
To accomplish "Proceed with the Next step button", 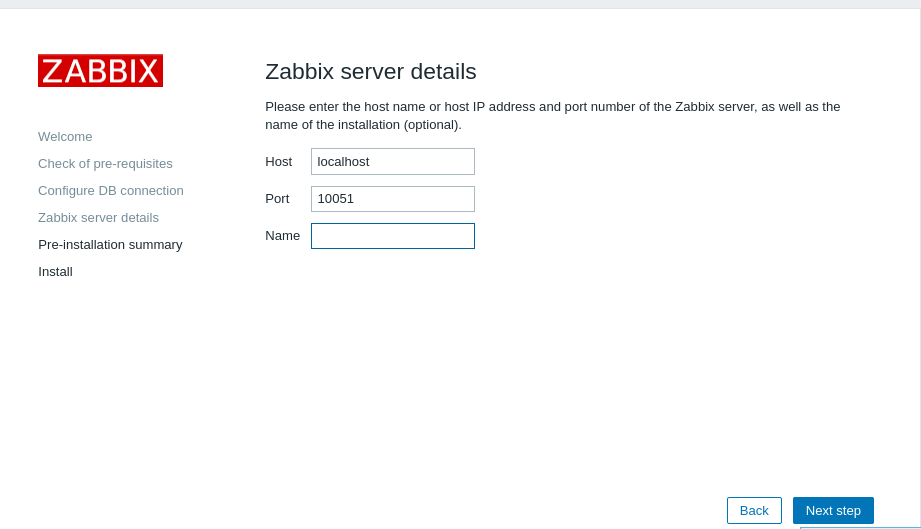I will pyautogui.click(x=833, y=510).
